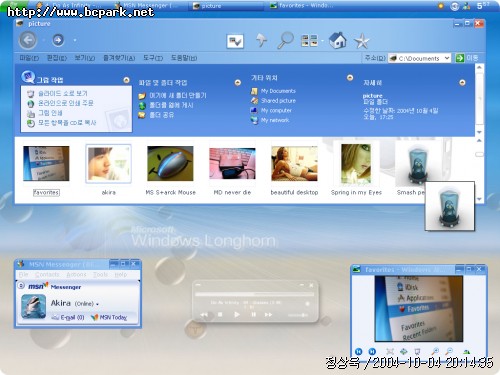
Task: Open My network icon in other places
Action: (254, 120)
